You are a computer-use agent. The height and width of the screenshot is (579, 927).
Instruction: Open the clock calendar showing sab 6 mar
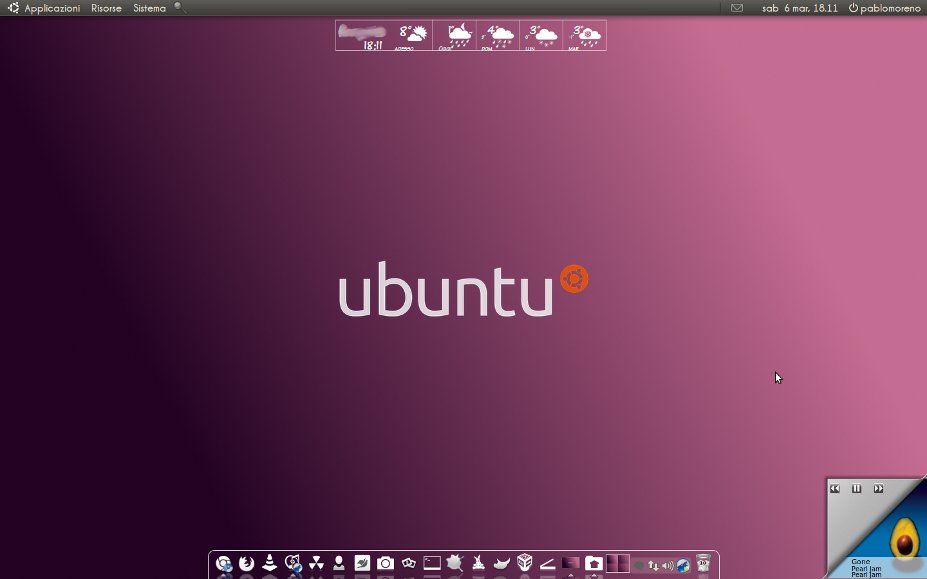click(x=799, y=8)
